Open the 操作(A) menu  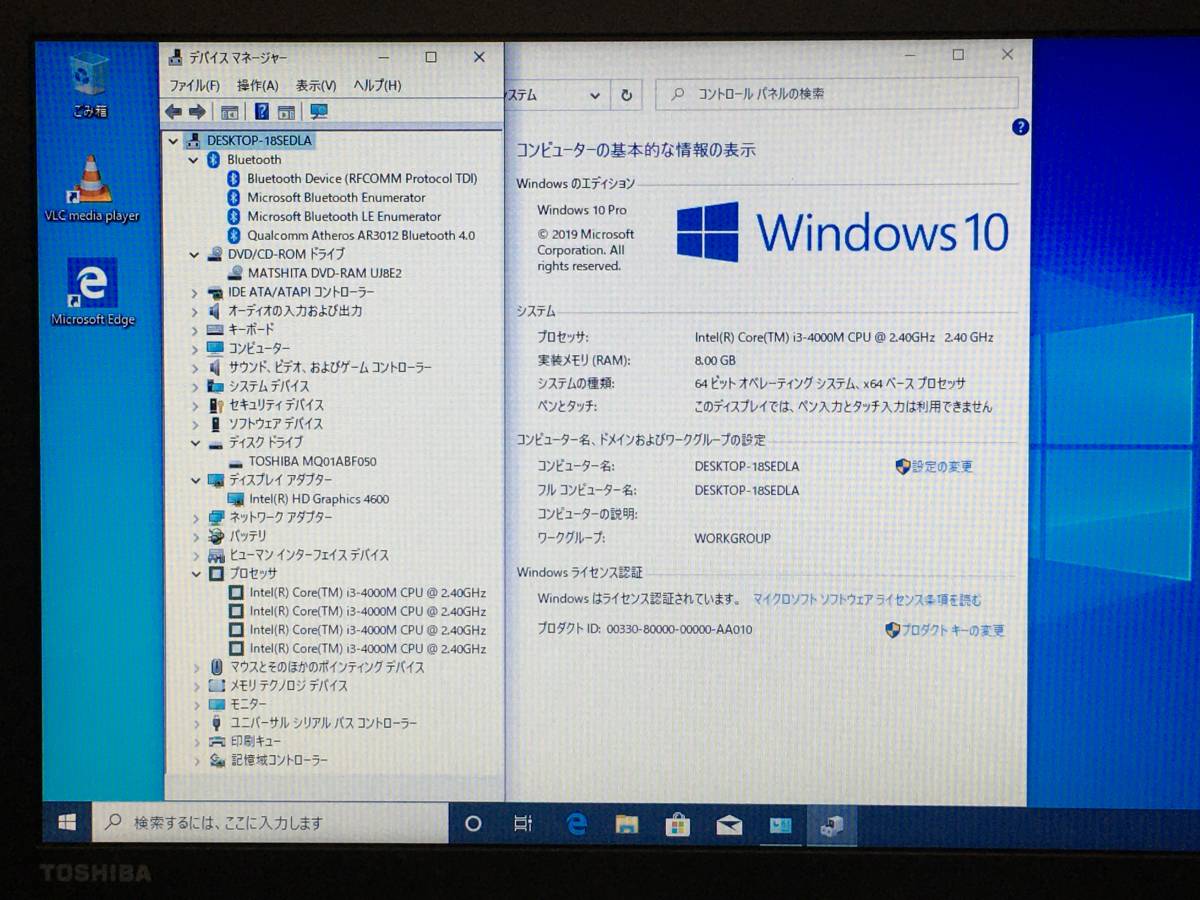(x=258, y=86)
